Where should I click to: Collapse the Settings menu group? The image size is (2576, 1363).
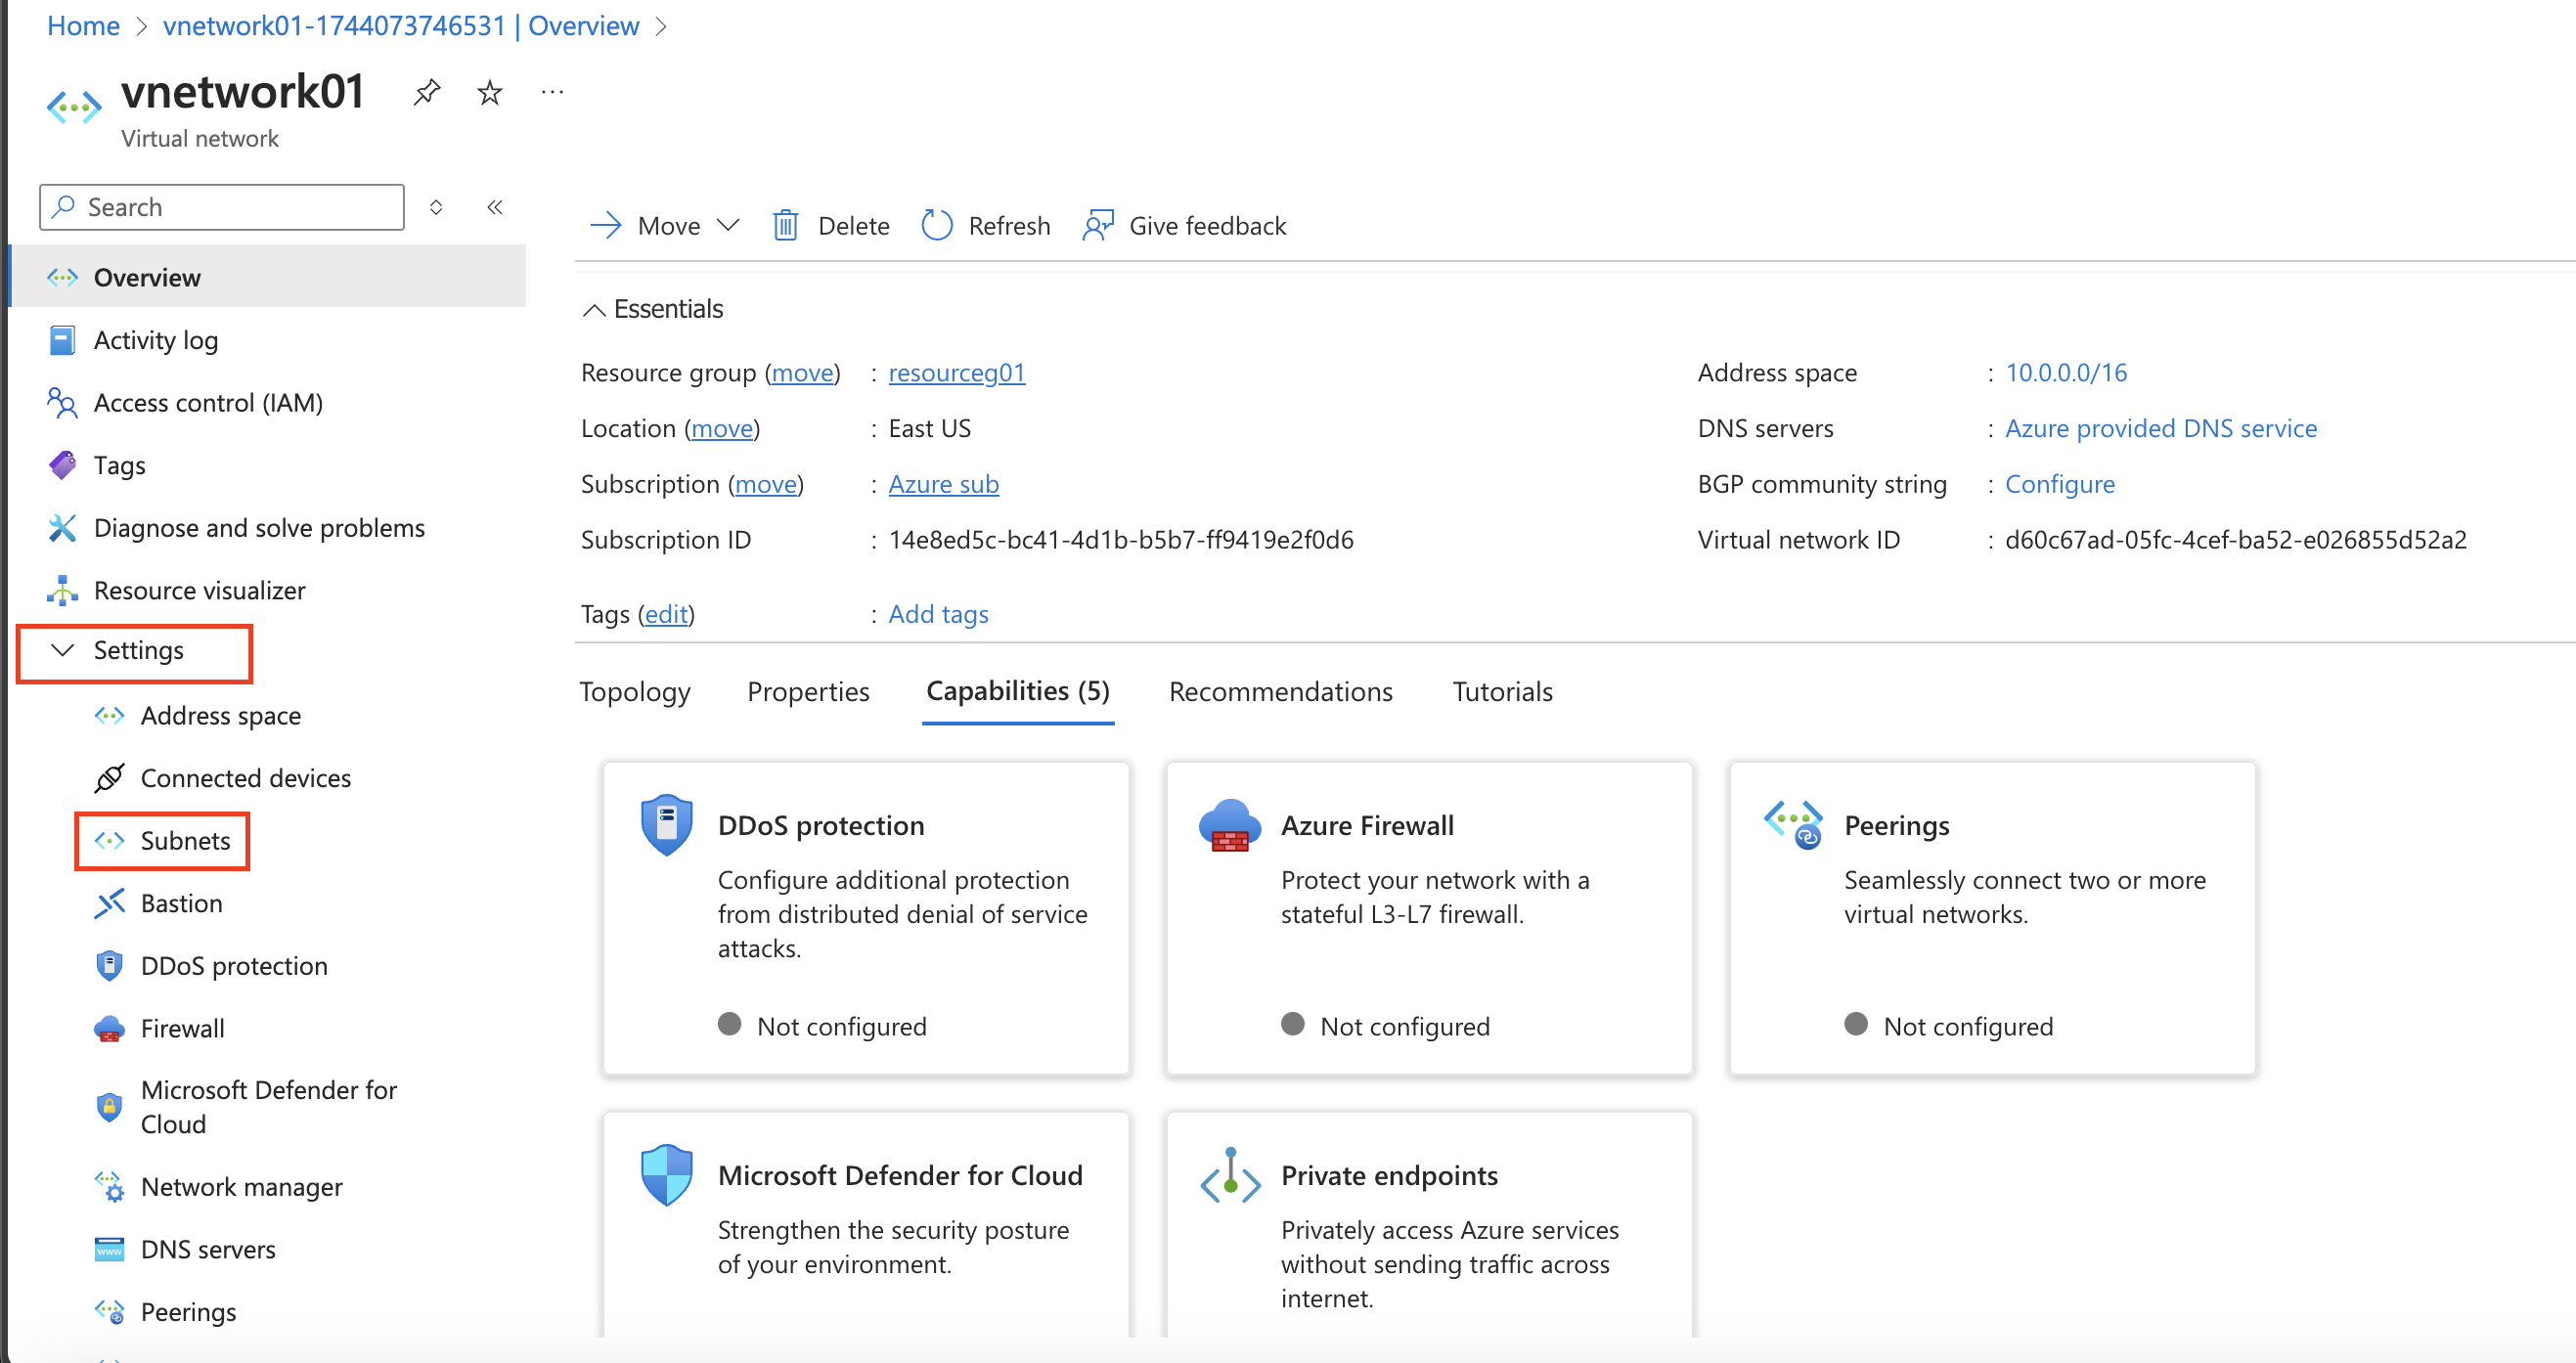(x=62, y=650)
